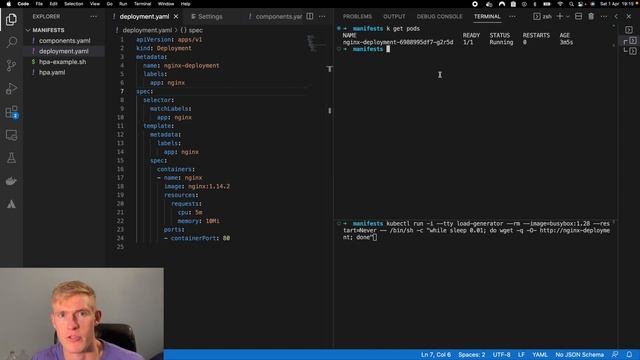Split the editor to the right
This screenshot has width=640, height=360.
point(310,16)
